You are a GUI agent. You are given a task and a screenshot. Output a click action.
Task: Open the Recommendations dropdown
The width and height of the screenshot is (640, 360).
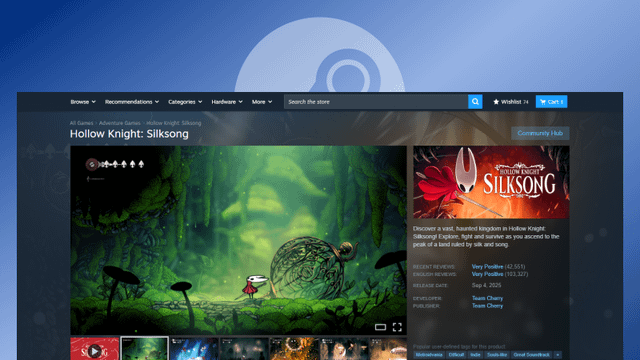[132, 102]
